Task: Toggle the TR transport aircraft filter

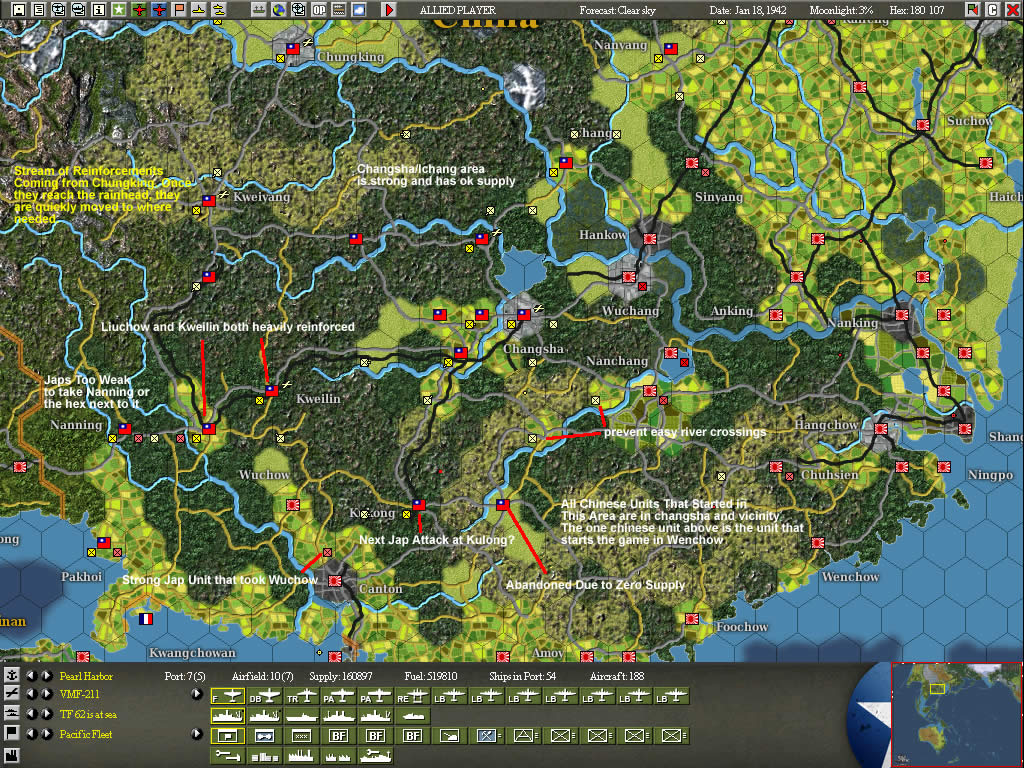Action: (x=302, y=697)
